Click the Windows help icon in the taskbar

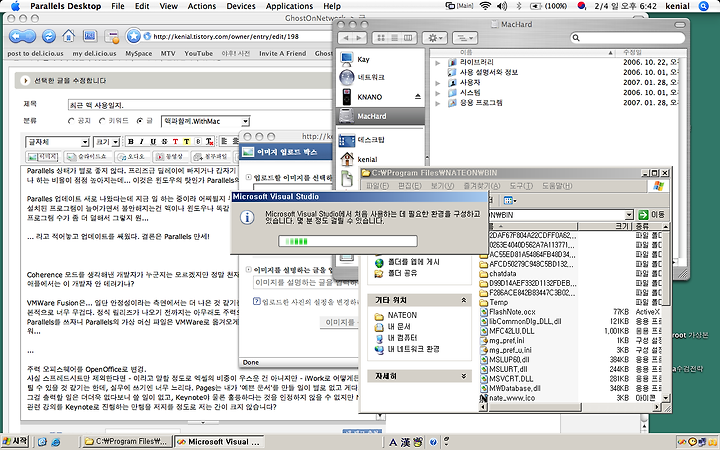433,442
